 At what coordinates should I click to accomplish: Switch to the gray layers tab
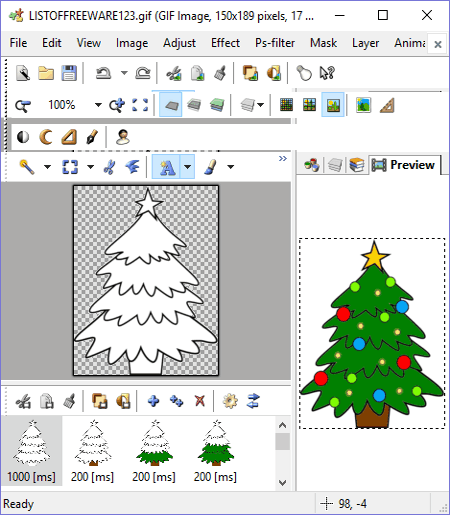334,165
